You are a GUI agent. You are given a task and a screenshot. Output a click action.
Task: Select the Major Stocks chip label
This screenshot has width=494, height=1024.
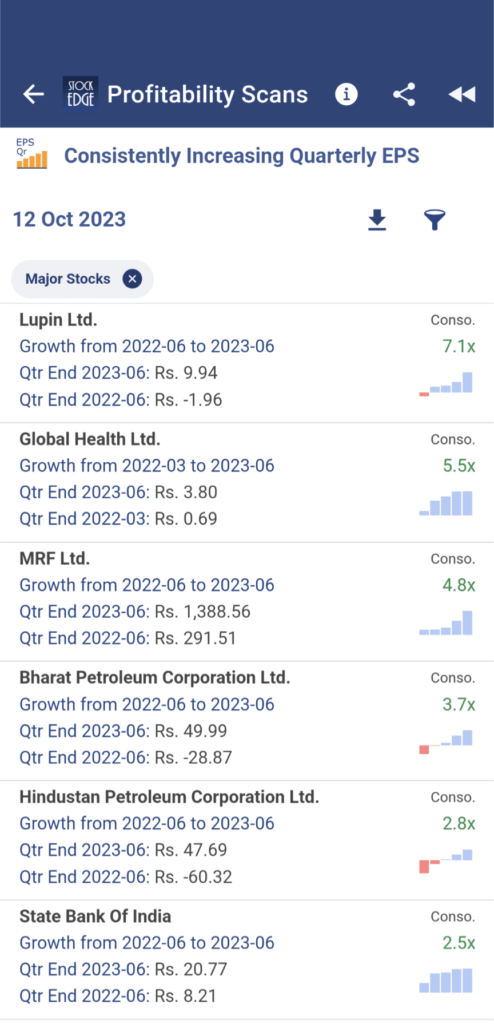[x=68, y=280]
